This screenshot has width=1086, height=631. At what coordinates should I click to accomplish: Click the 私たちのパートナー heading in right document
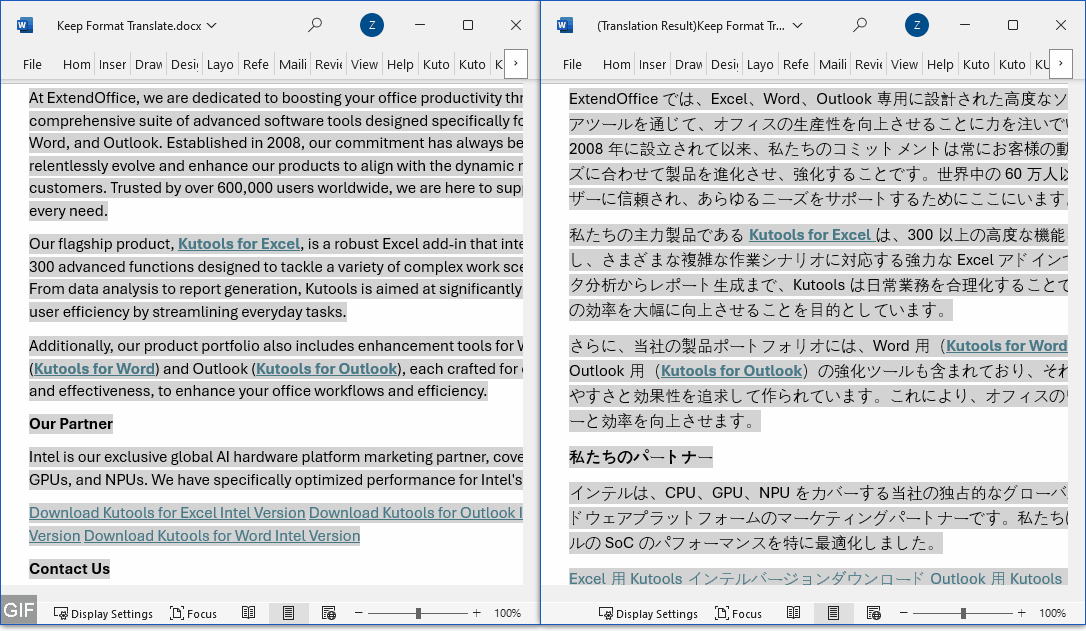641,457
